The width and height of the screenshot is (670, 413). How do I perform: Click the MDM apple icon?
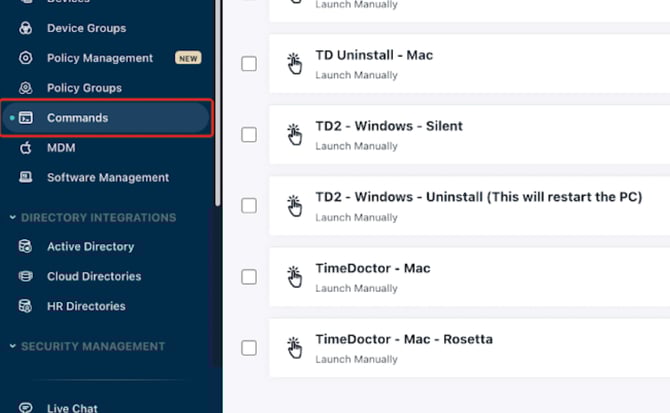25,147
